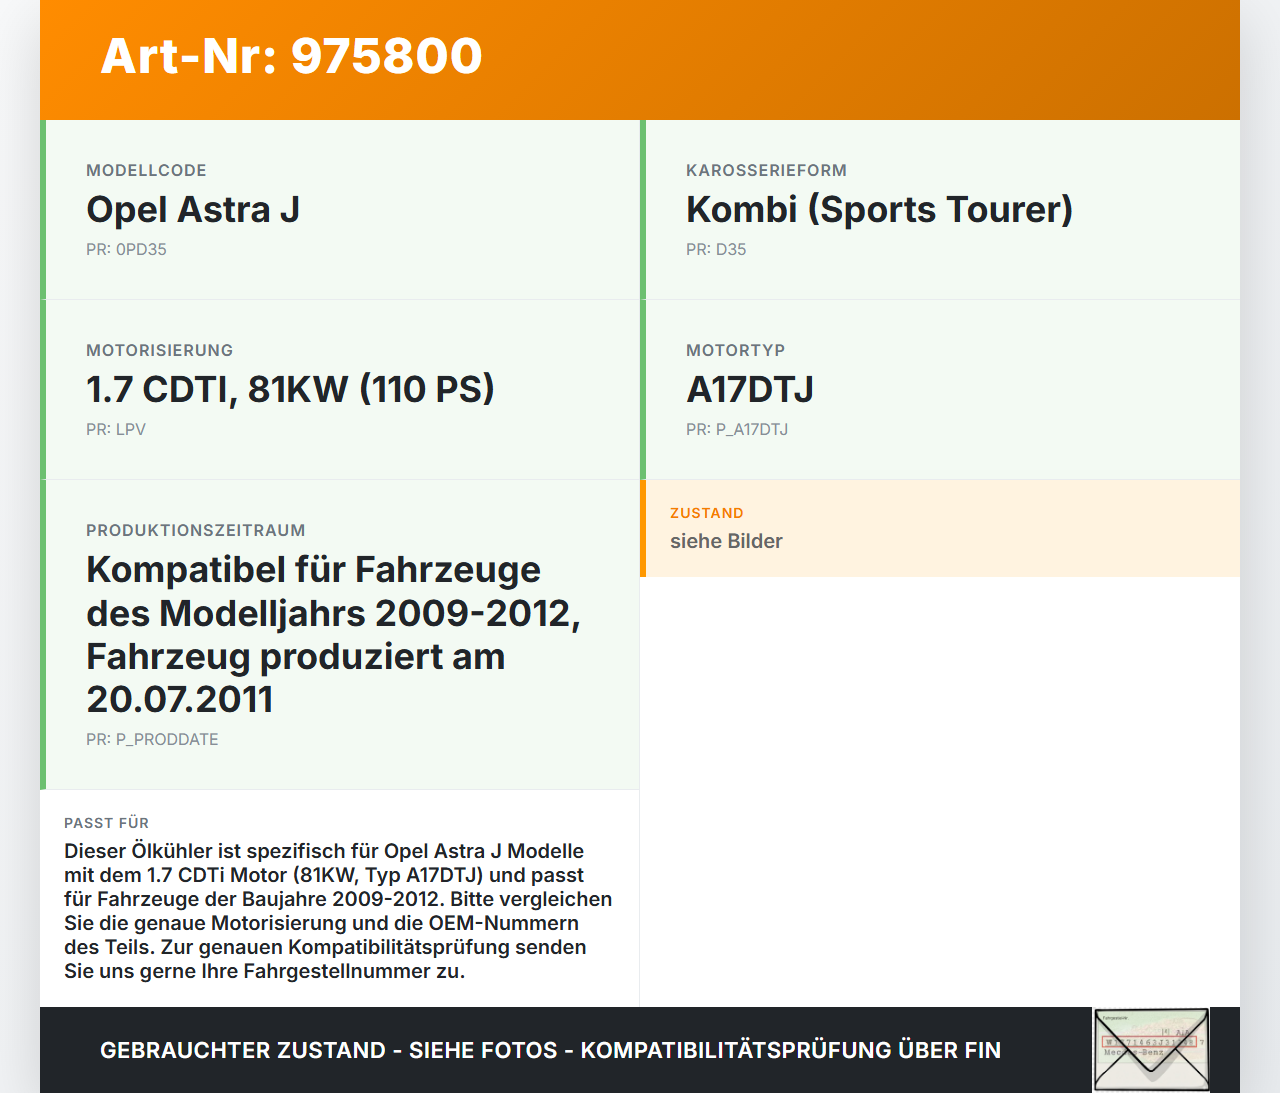Click the PR: P_PRODDATE label

[x=152, y=740]
